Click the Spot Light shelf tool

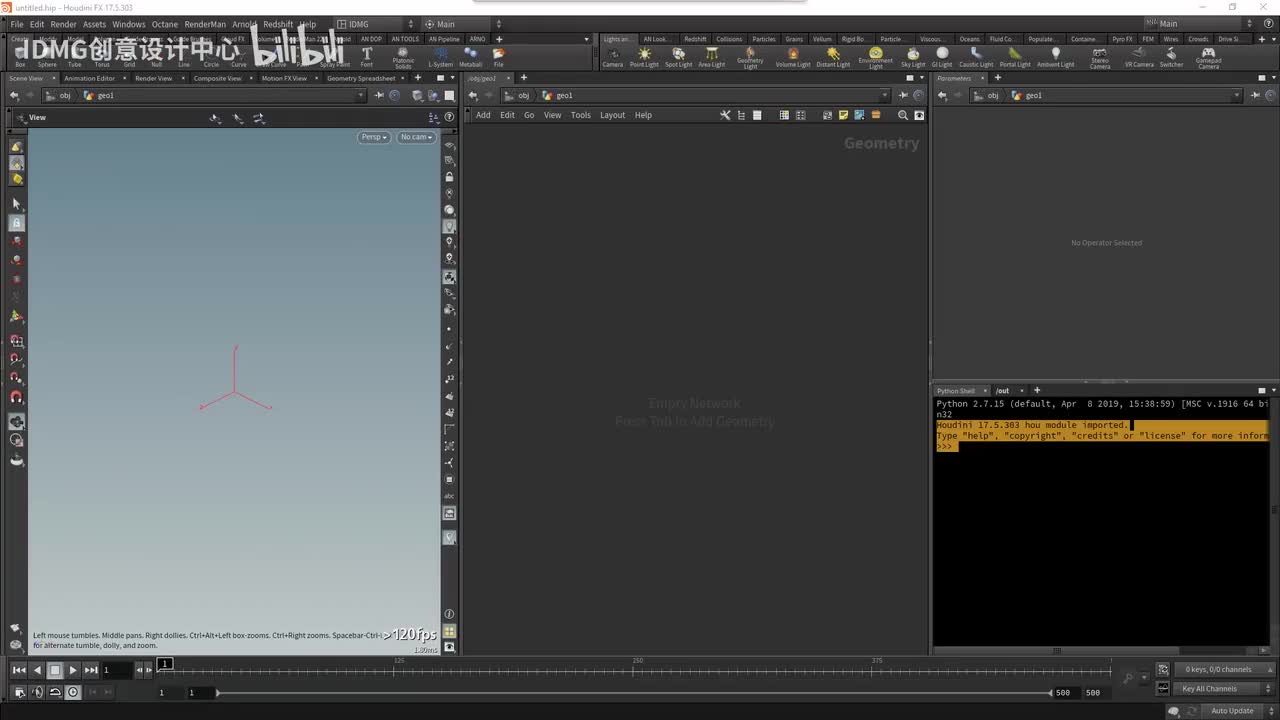click(678, 57)
